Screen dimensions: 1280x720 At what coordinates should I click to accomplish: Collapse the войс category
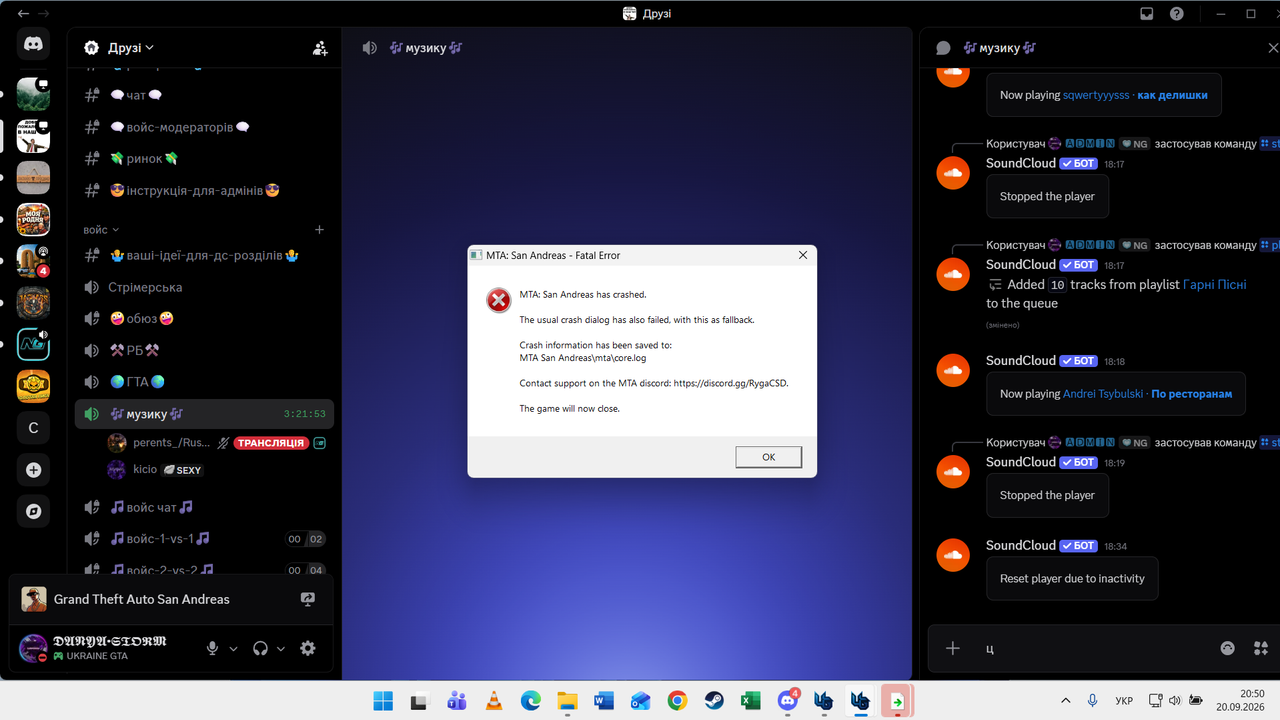click(x=101, y=230)
